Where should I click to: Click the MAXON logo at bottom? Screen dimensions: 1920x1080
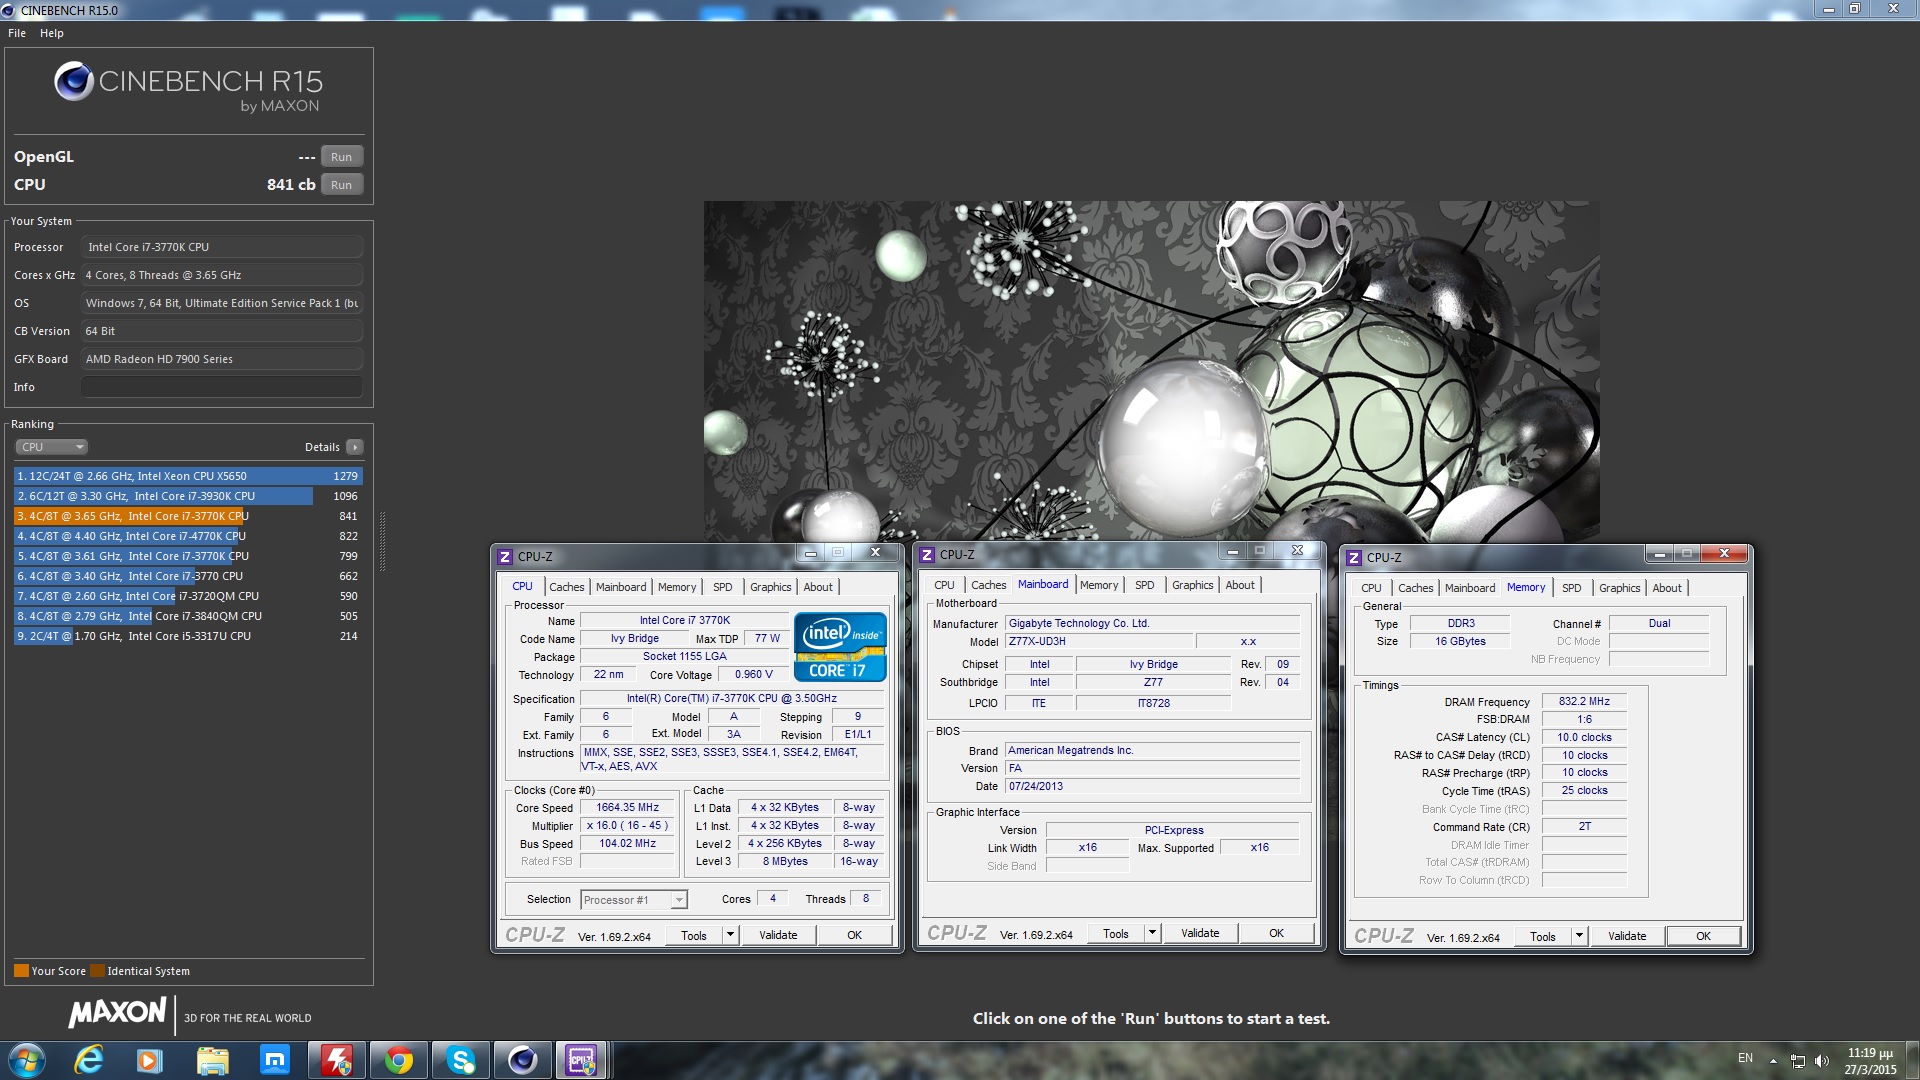(117, 1013)
